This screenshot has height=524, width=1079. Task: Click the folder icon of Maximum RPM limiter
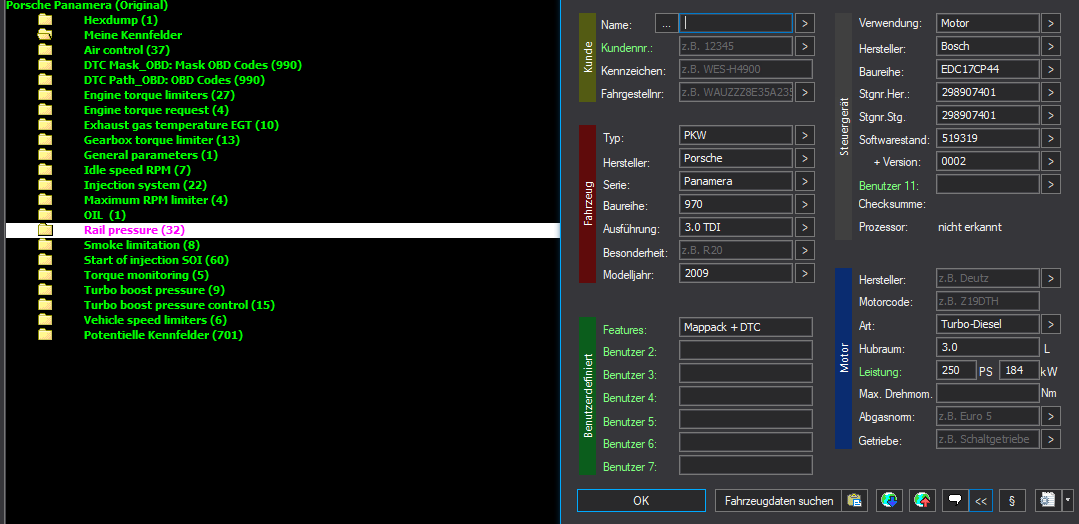[x=45, y=200]
